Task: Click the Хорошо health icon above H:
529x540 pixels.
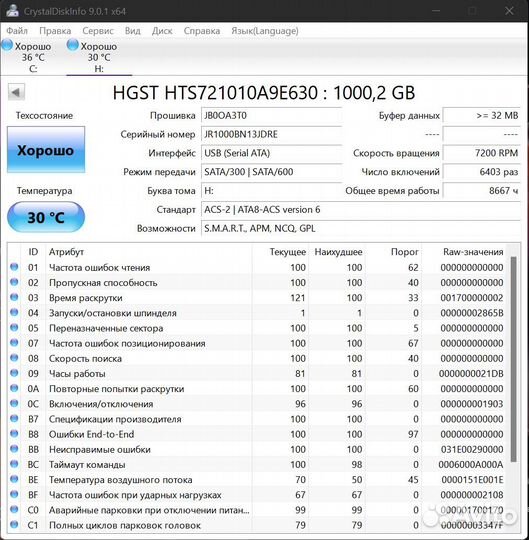Action: point(72,45)
